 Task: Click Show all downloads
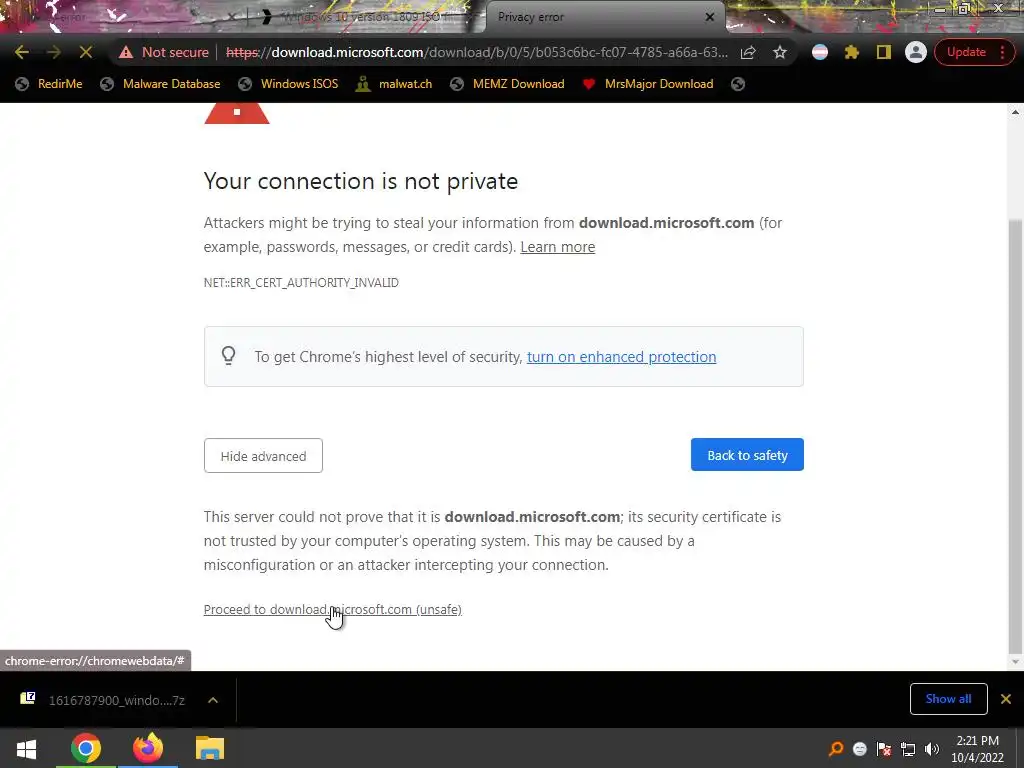click(948, 699)
